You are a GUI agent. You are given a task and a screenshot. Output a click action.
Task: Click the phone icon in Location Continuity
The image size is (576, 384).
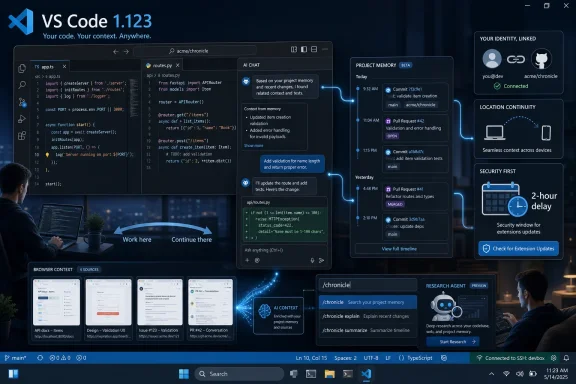(546, 133)
